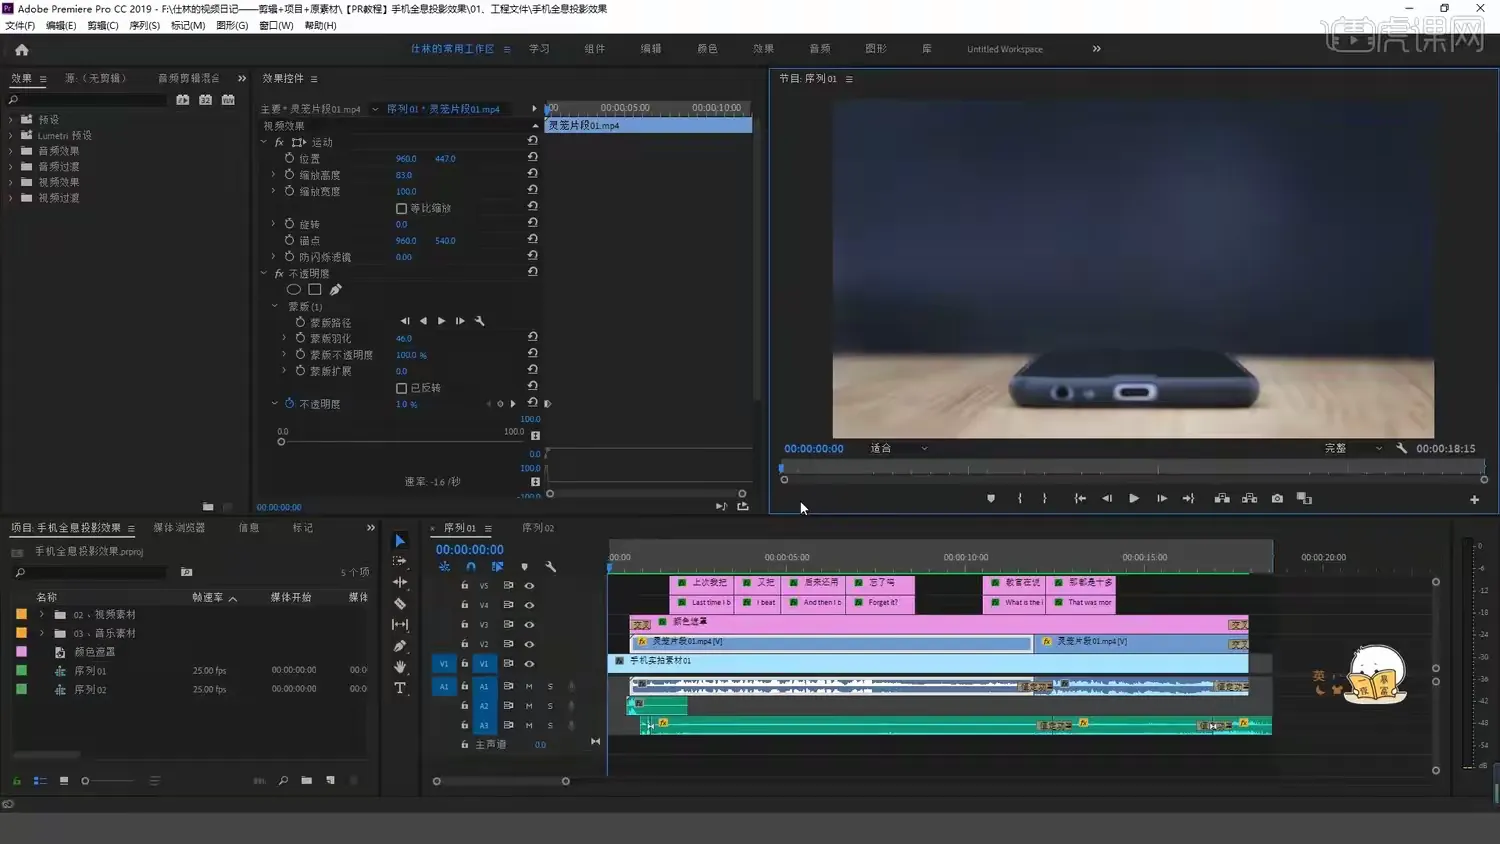Track selected mask forward
Viewport: 1500px width, 844px height.
[441, 321]
